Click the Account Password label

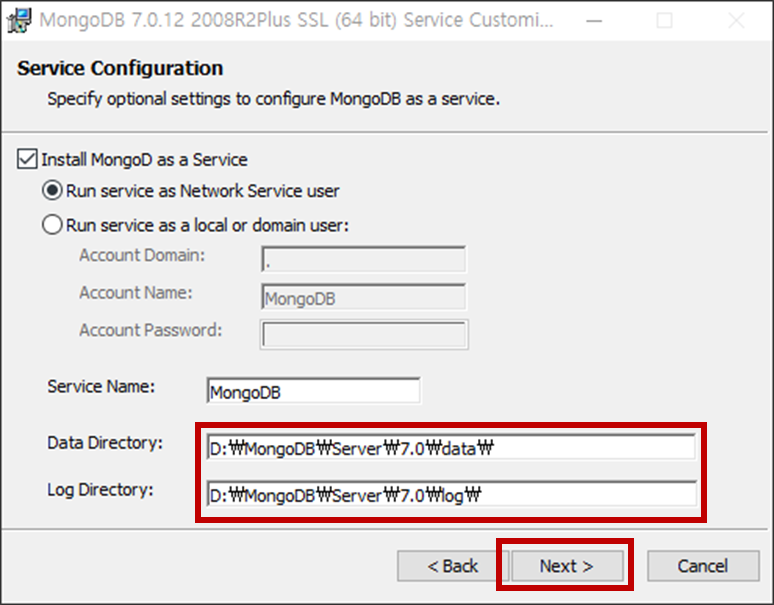tap(151, 330)
